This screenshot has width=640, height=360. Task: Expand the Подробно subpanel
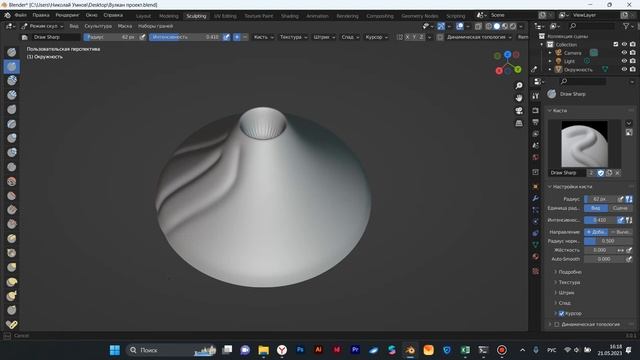point(569,272)
